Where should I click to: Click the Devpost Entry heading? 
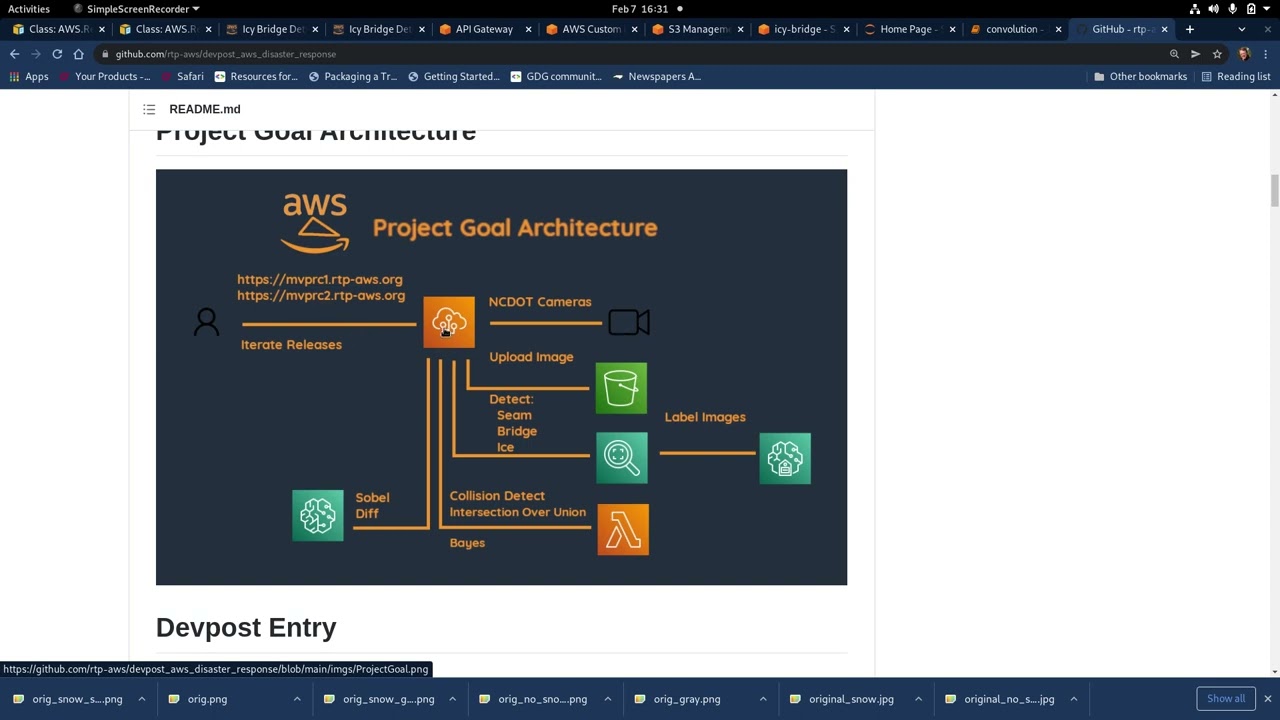[x=246, y=627]
